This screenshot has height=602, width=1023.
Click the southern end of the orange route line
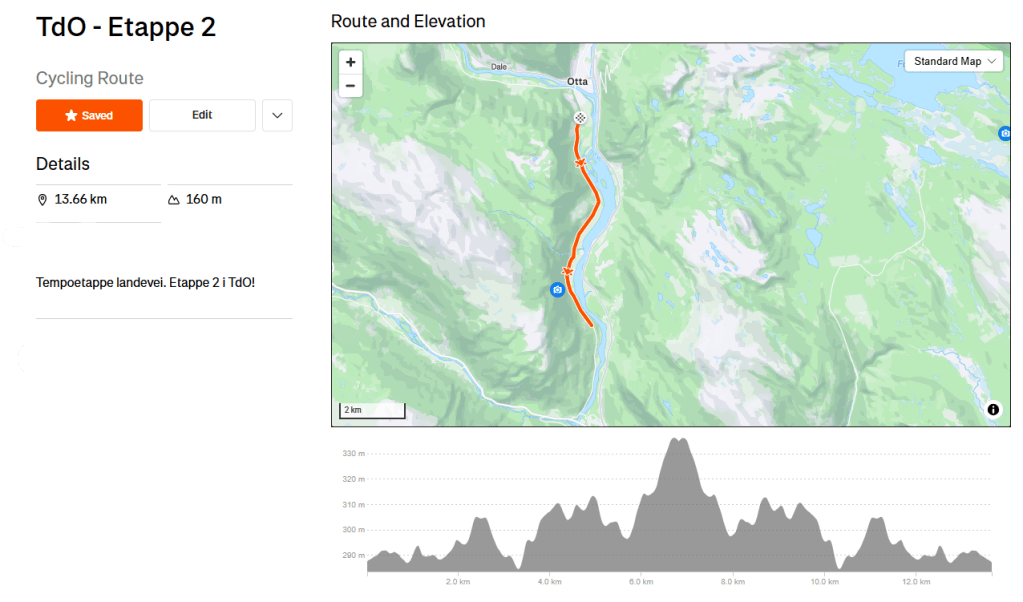[592, 325]
